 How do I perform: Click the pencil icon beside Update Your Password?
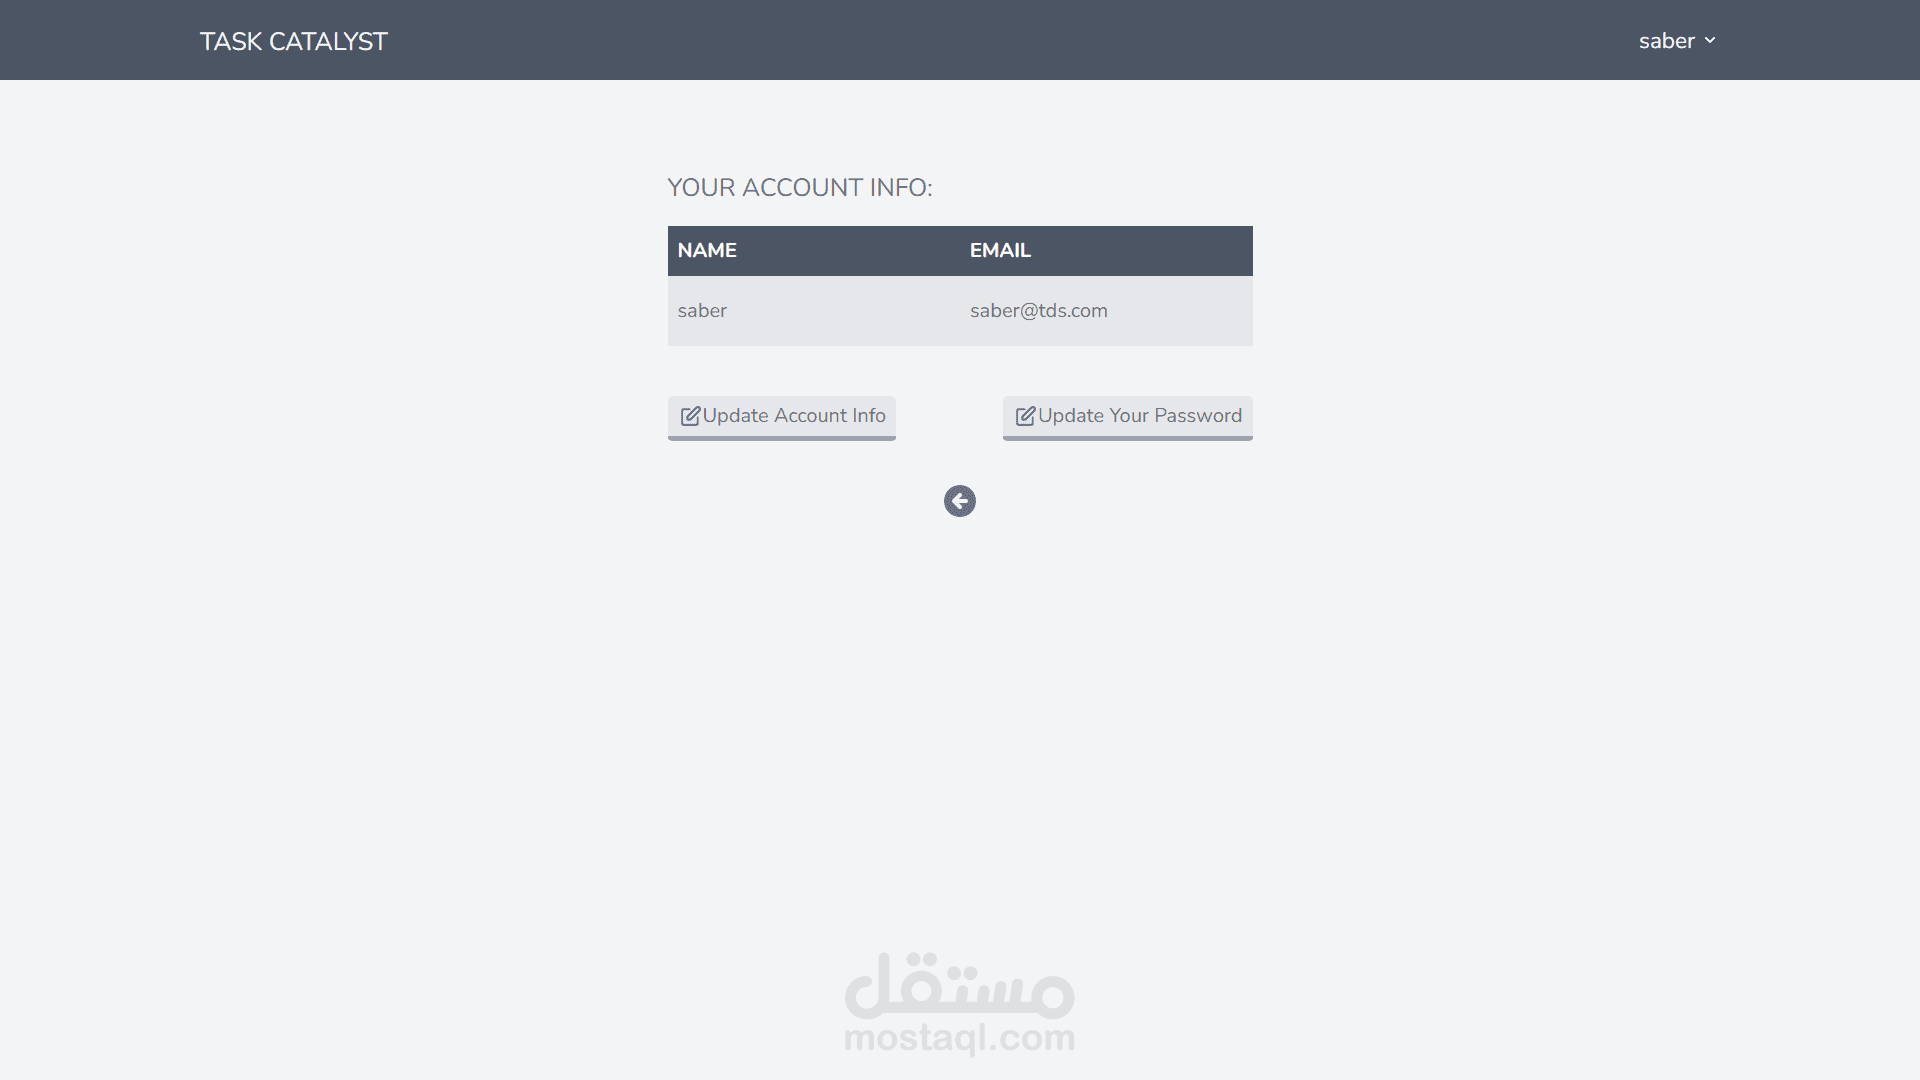(x=1025, y=416)
